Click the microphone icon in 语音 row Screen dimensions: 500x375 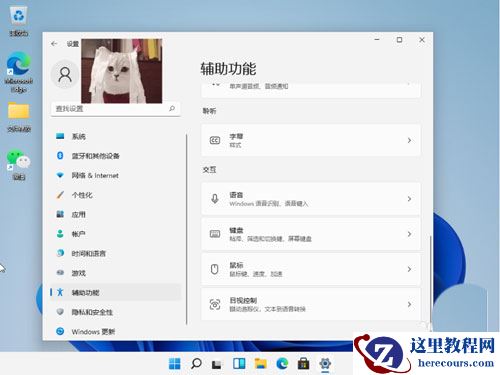click(215, 199)
